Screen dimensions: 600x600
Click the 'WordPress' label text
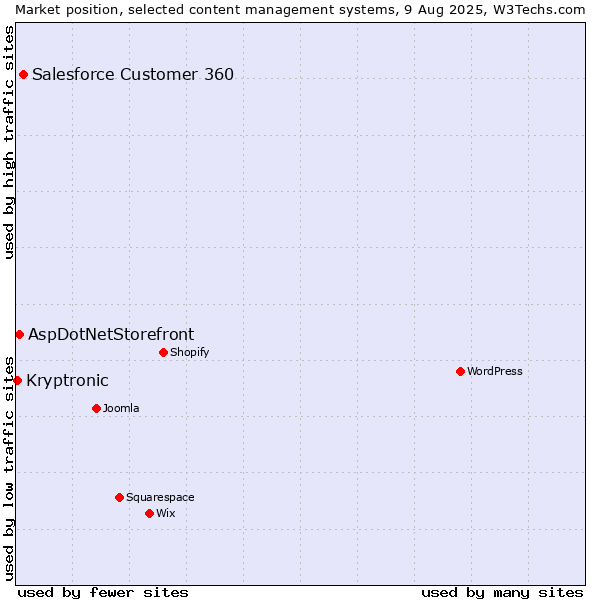pos(494,372)
